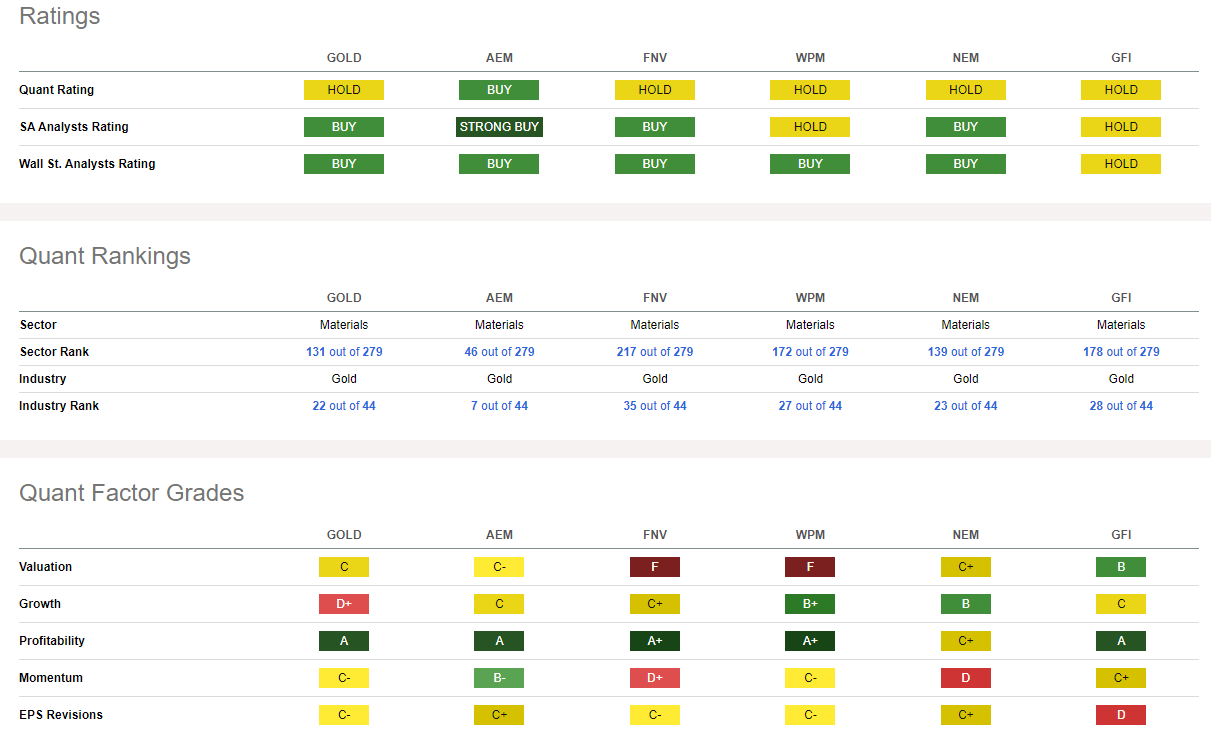Select NEM column header in Ratings table
This screenshot has height=737, width=1211.
[965, 58]
